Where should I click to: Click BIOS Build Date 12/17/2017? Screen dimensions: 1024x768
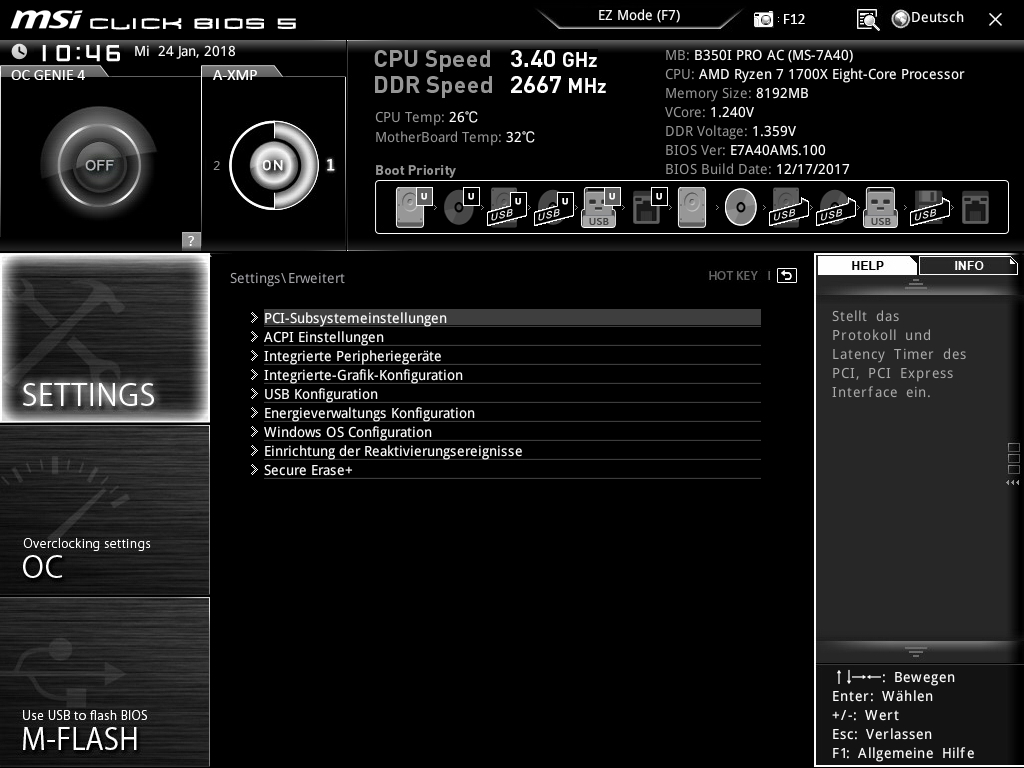pos(757,169)
